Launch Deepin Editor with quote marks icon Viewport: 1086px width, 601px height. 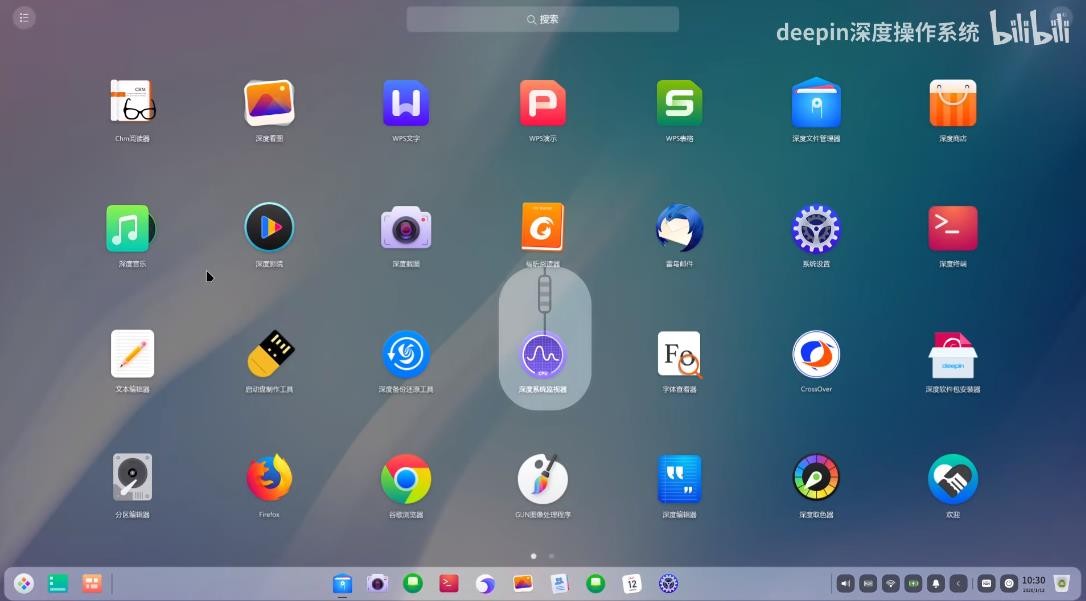pyautogui.click(x=679, y=478)
